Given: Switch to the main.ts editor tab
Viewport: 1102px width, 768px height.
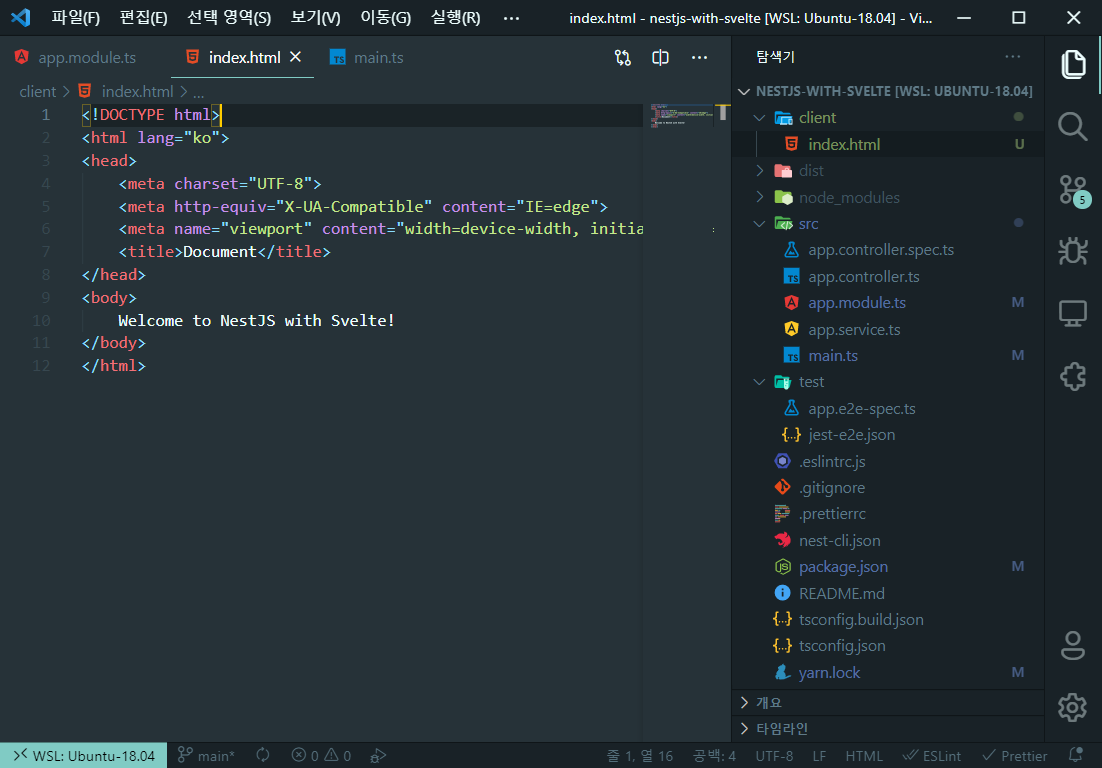Looking at the screenshot, I should pos(367,58).
